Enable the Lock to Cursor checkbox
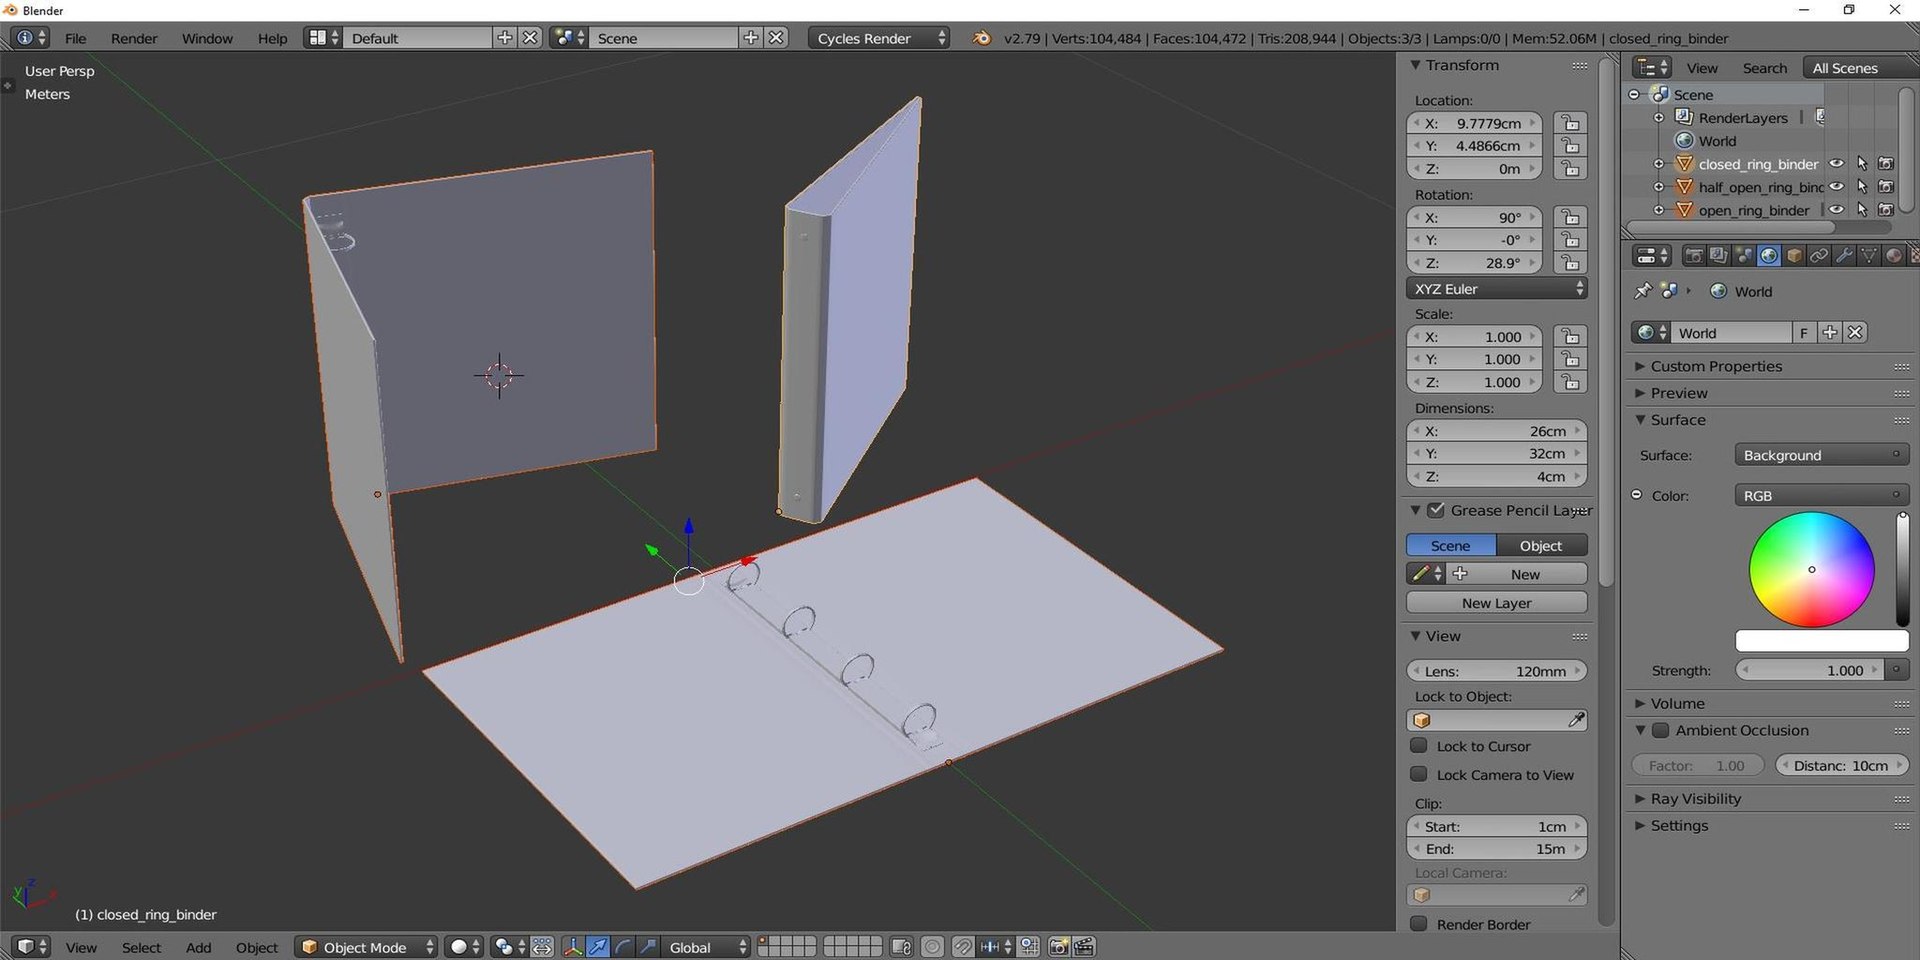Screen dimensions: 1920x960 [1418, 746]
